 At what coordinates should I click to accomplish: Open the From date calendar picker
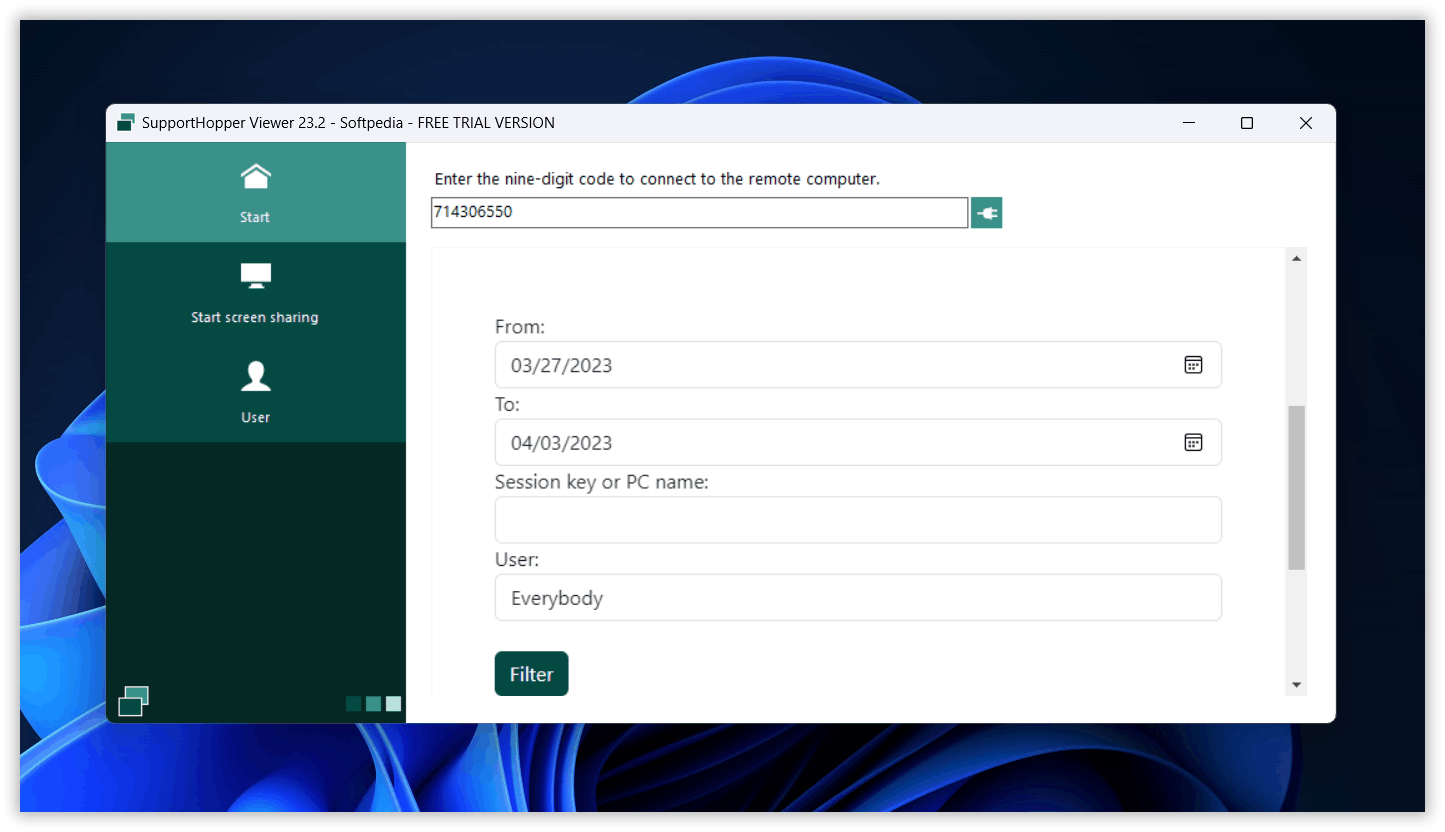(1193, 365)
